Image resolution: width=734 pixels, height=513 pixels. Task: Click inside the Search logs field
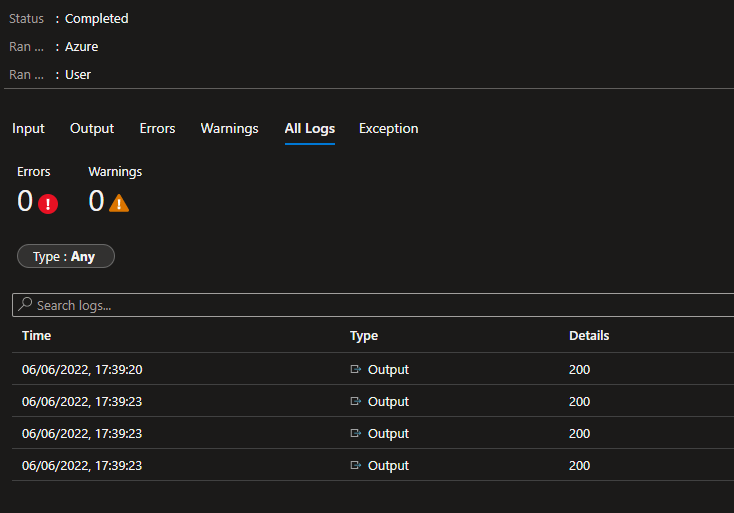380,305
